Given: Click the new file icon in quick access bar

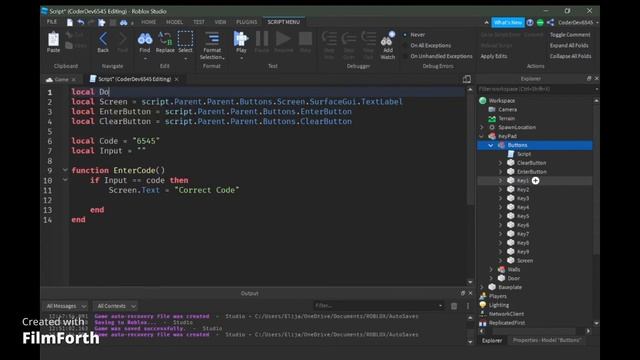Looking at the screenshot, I should pyautogui.click(x=70, y=22).
